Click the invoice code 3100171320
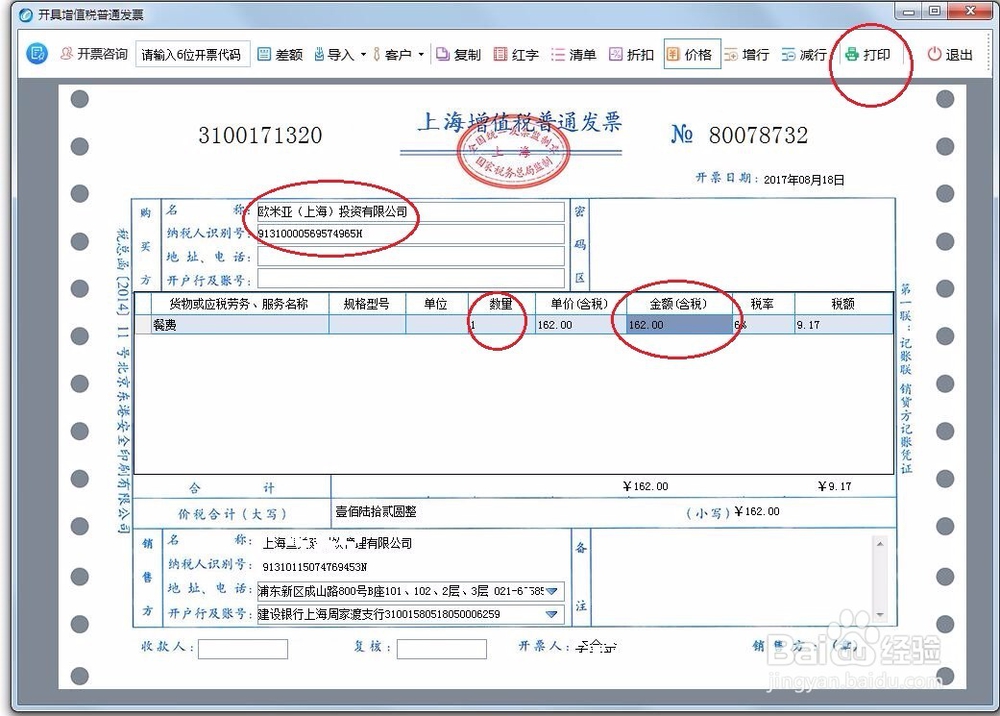This screenshot has width=1000, height=716. coord(260,135)
